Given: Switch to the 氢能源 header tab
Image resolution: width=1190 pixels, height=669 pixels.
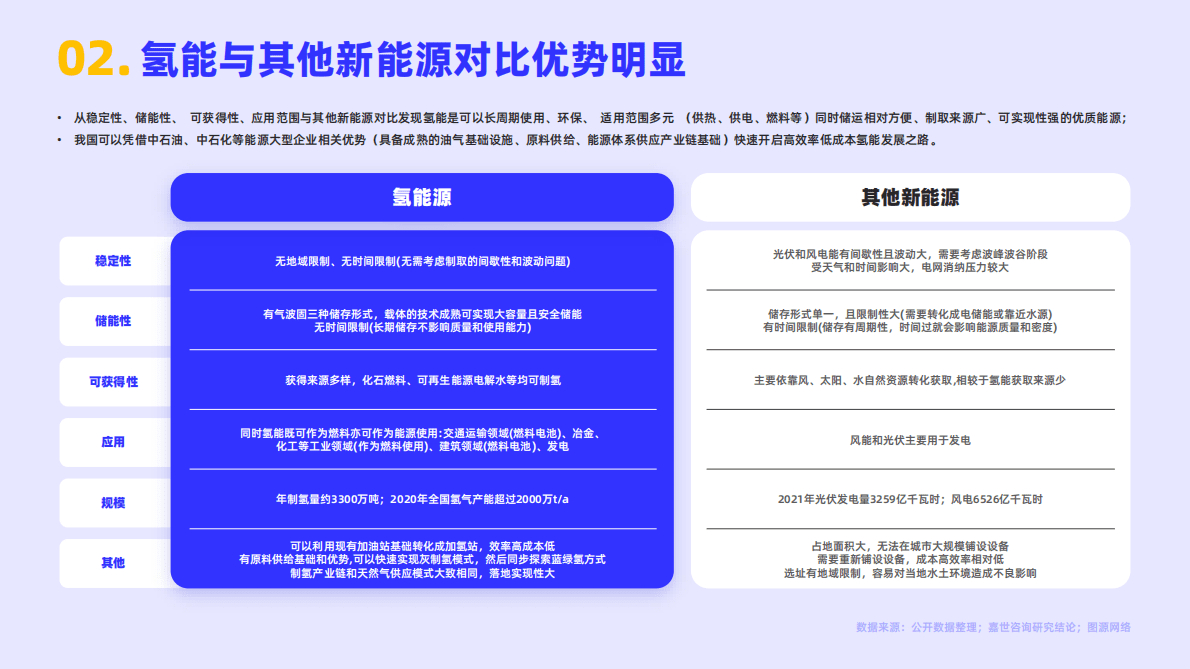Looking at the screenshot, I should pyautogui.click(x=423, y=197).
